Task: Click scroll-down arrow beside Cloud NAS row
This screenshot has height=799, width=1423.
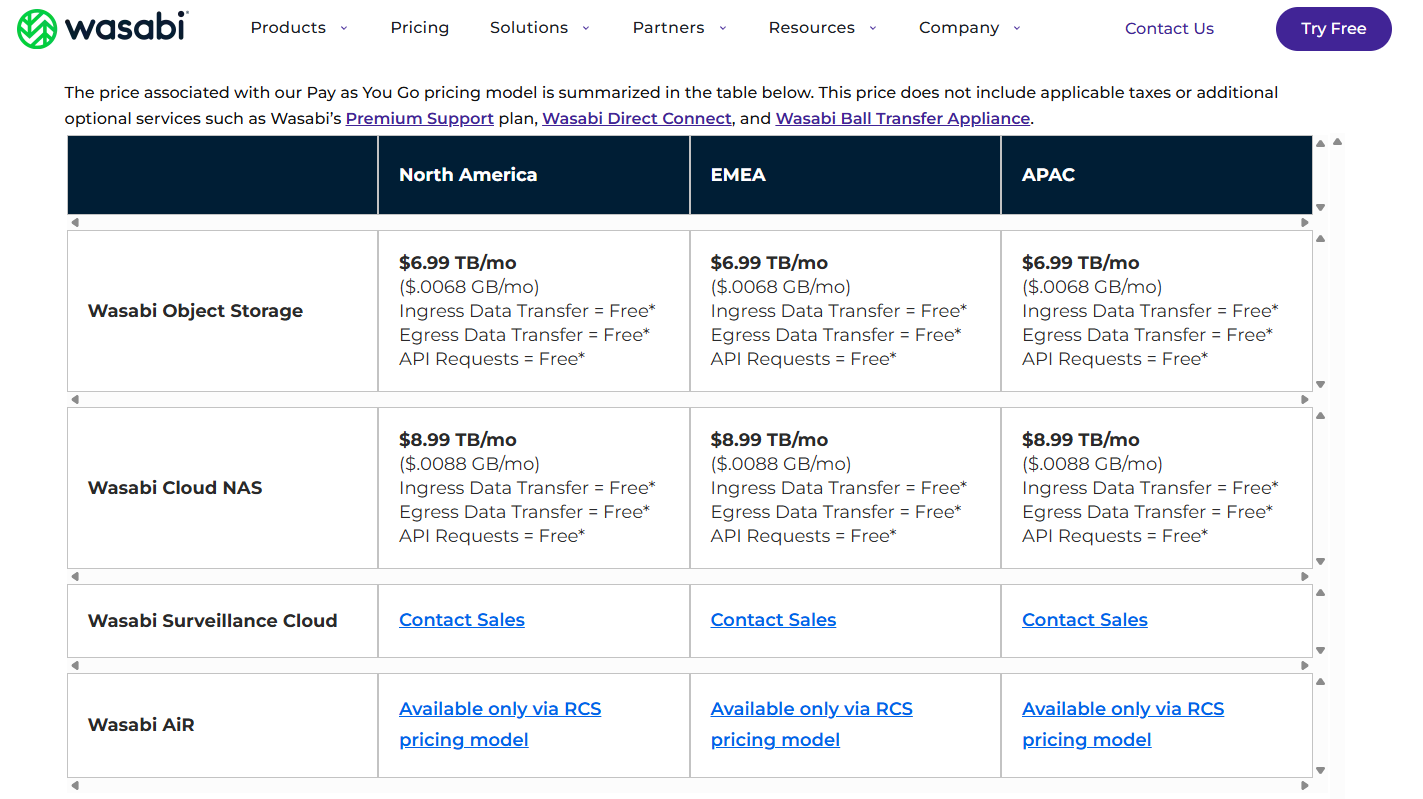Action: point(1320,562)
